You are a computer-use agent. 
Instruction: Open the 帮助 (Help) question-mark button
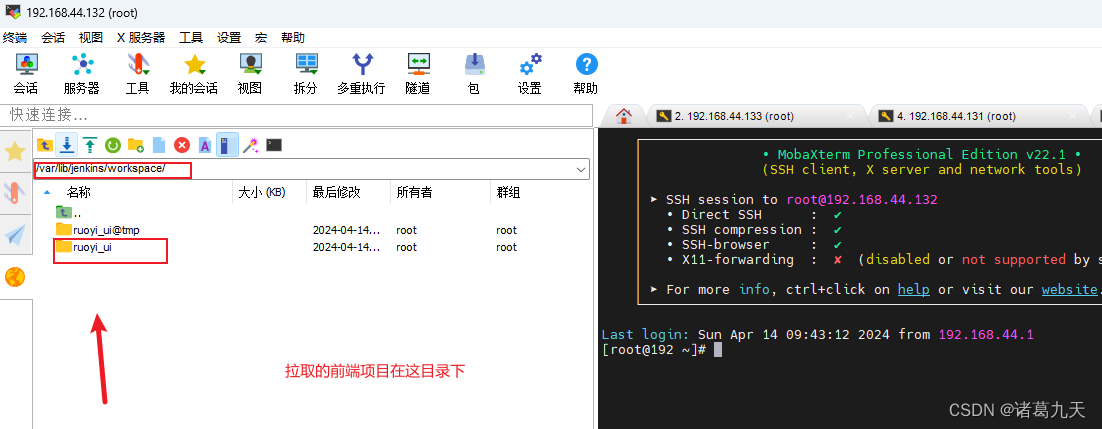[585, 74]
